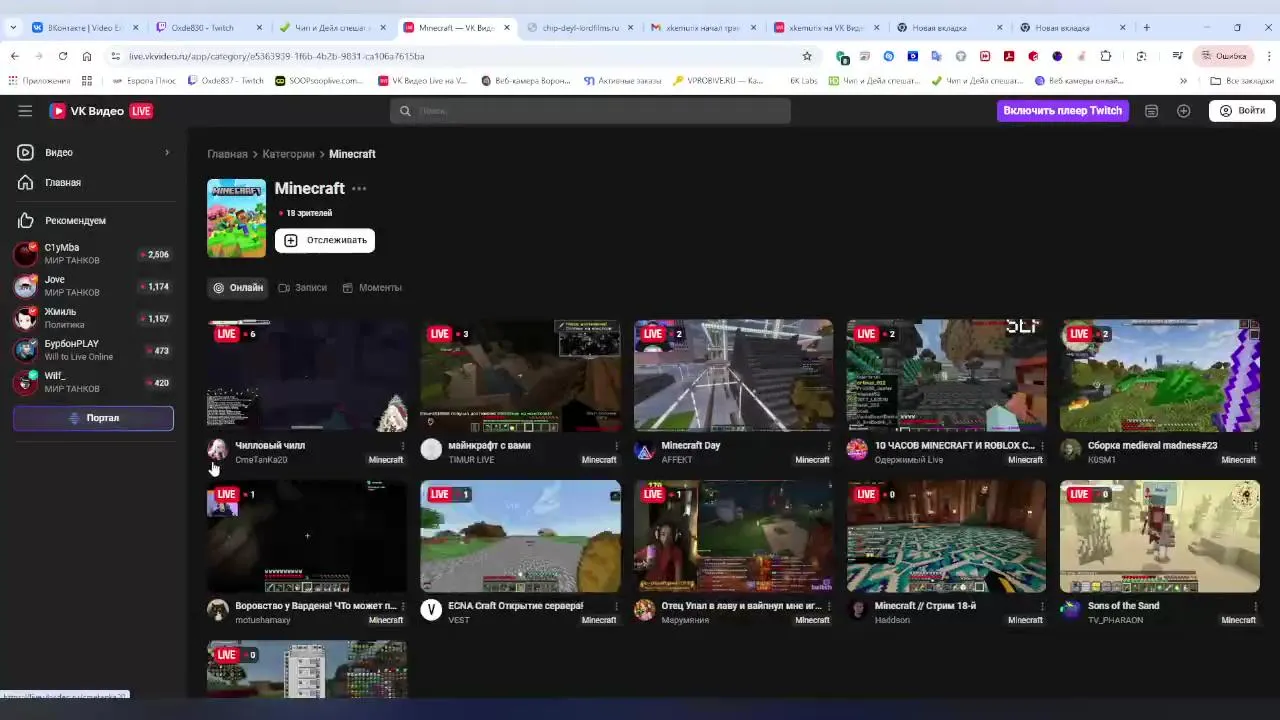Open the circular plus icon in header

(1184, 111)
